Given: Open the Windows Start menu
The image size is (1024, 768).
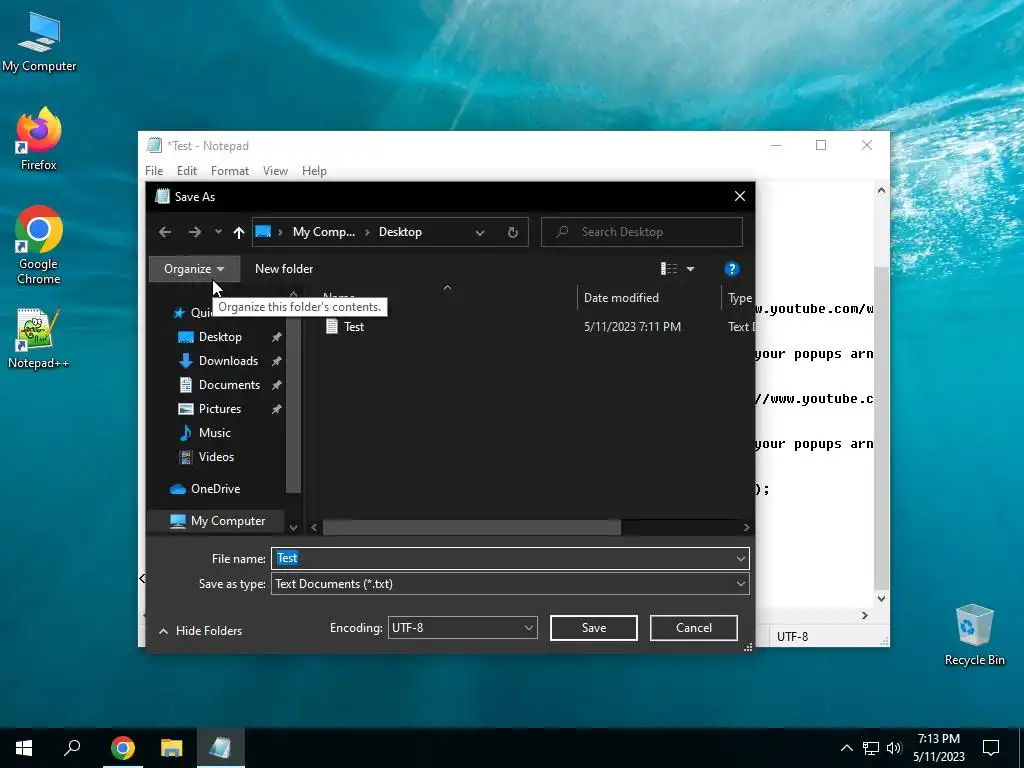Looking at the screenshot, I should [x=24, y=748].
